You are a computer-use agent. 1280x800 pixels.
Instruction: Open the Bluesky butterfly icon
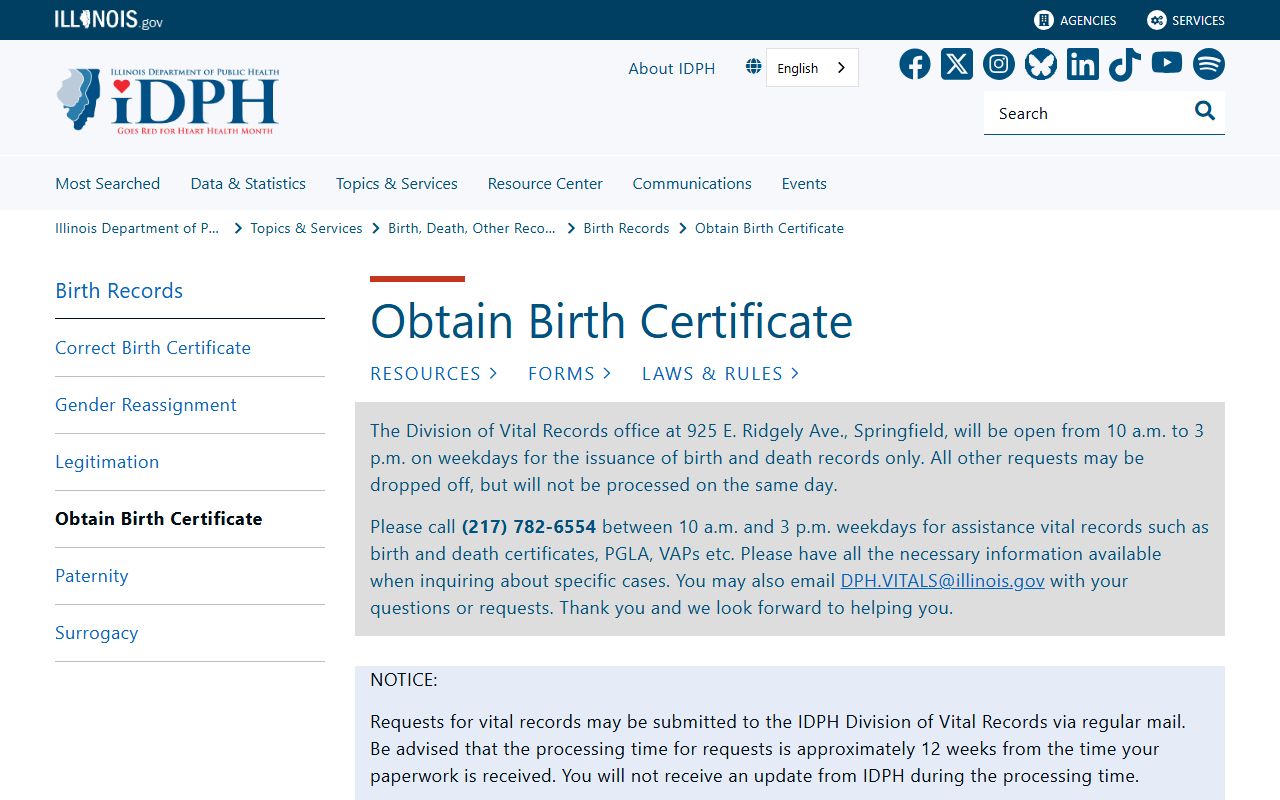[1041, 64]
